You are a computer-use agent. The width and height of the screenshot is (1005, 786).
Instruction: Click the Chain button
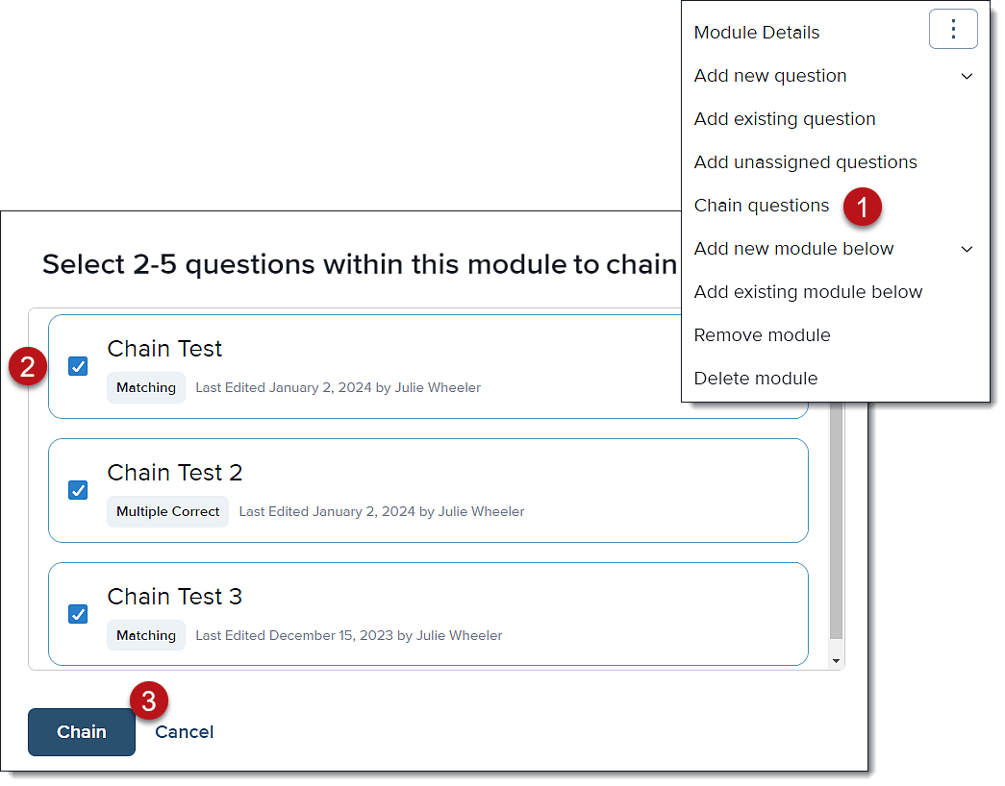(81, 731)
